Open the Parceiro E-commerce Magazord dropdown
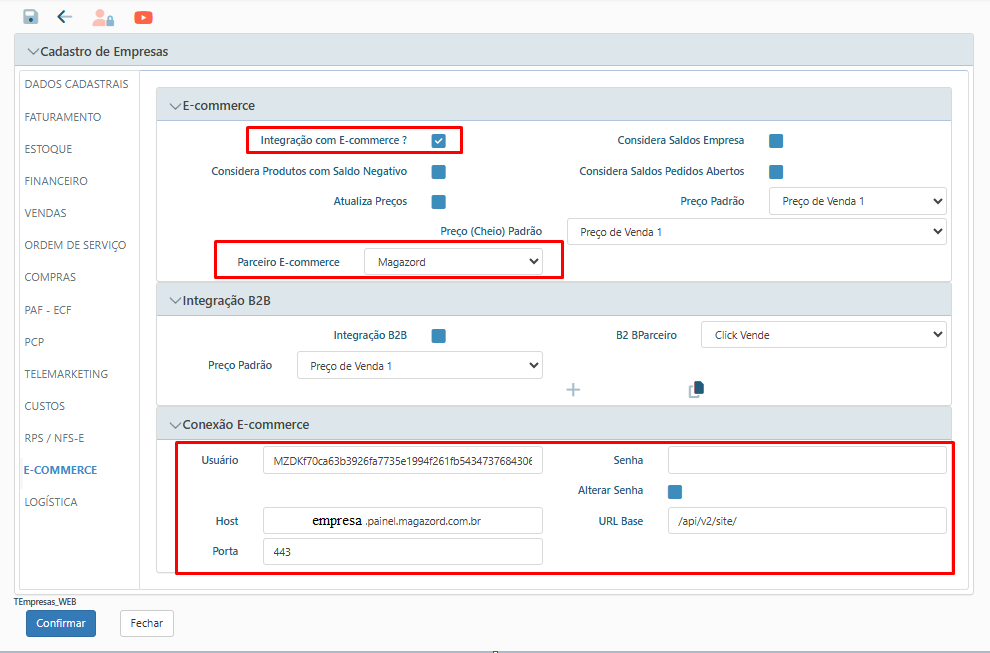This screenshot has height=653, width=990. click(x=453, y=262)
